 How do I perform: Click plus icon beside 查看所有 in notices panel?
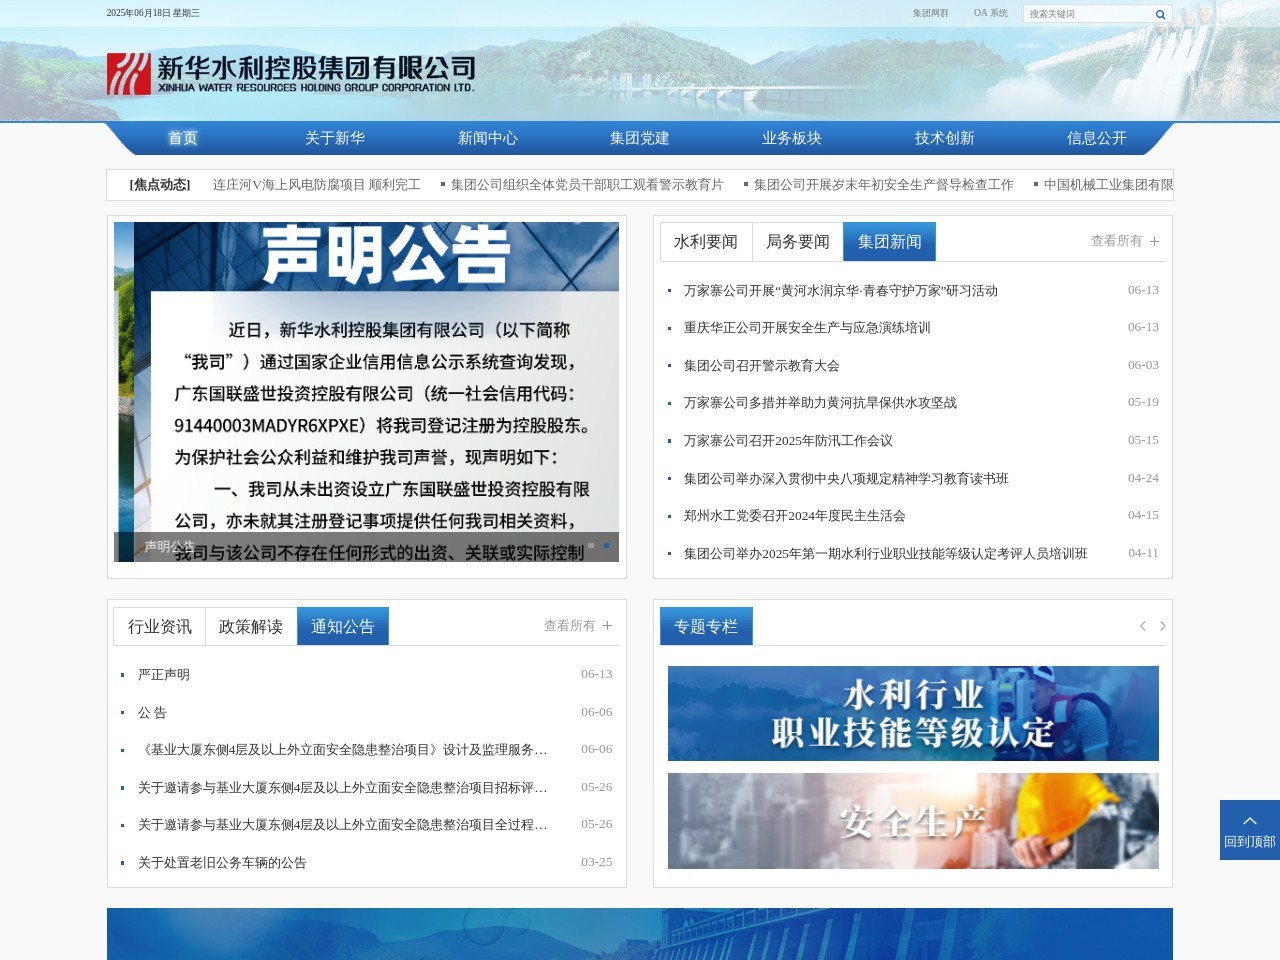607,626
